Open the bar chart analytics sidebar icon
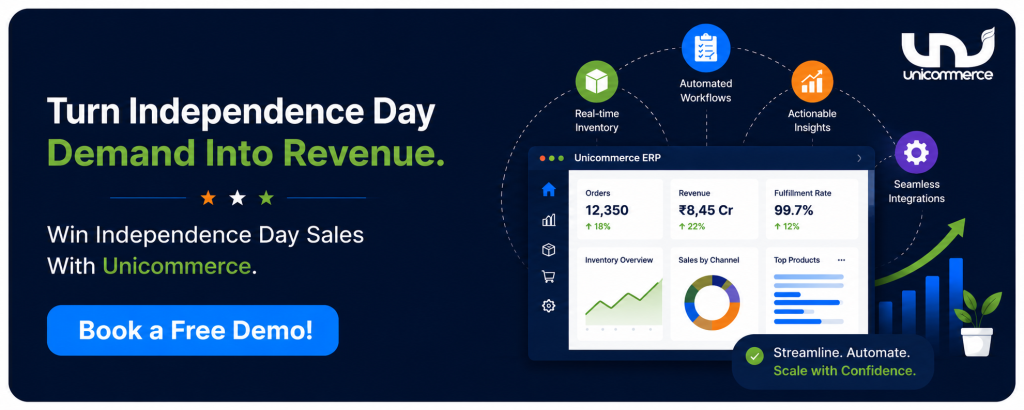The width and height of the screenshot is (1024, 410). [549, 221]
